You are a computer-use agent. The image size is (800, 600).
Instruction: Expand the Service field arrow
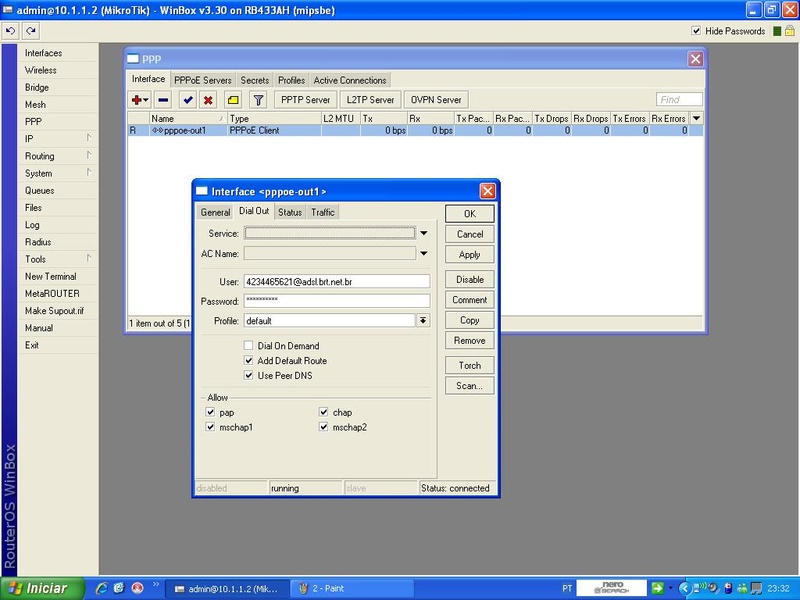point(423,233)
